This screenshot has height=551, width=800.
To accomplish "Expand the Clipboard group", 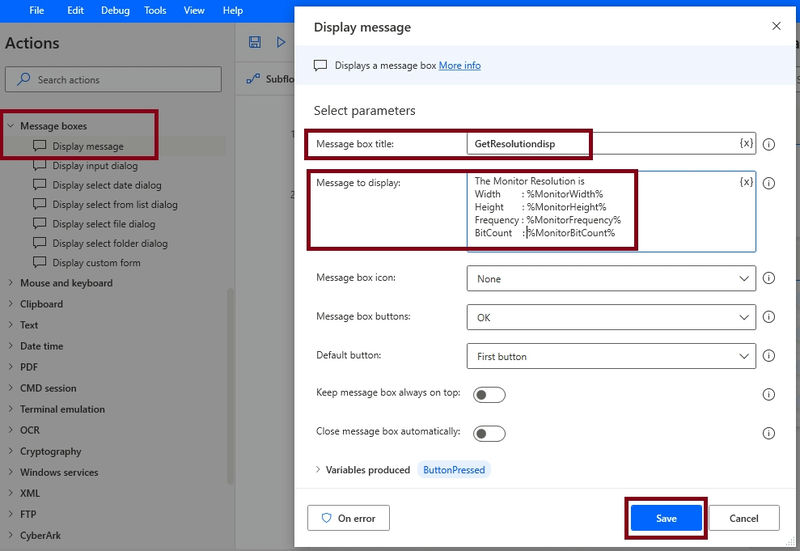I will pyautogui.click(x=11, y=304).
